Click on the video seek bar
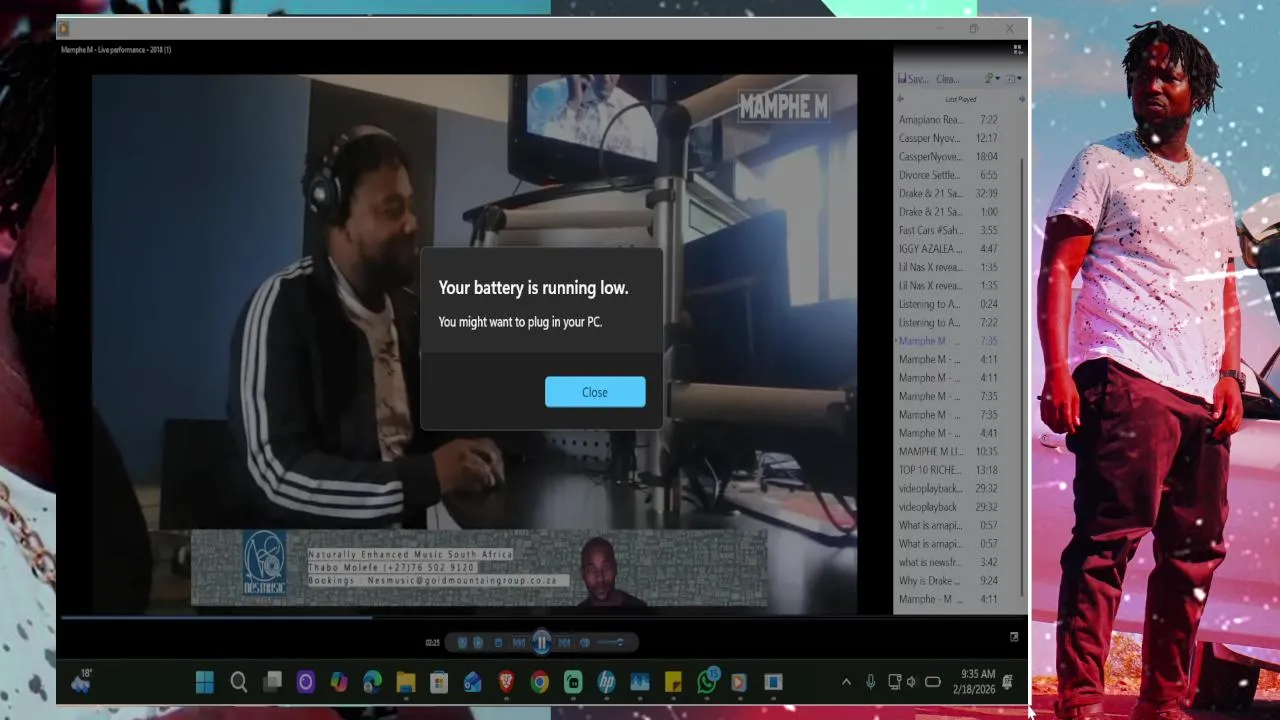The height and width of the screenshot is (720, 1280). tap(476, 617)
